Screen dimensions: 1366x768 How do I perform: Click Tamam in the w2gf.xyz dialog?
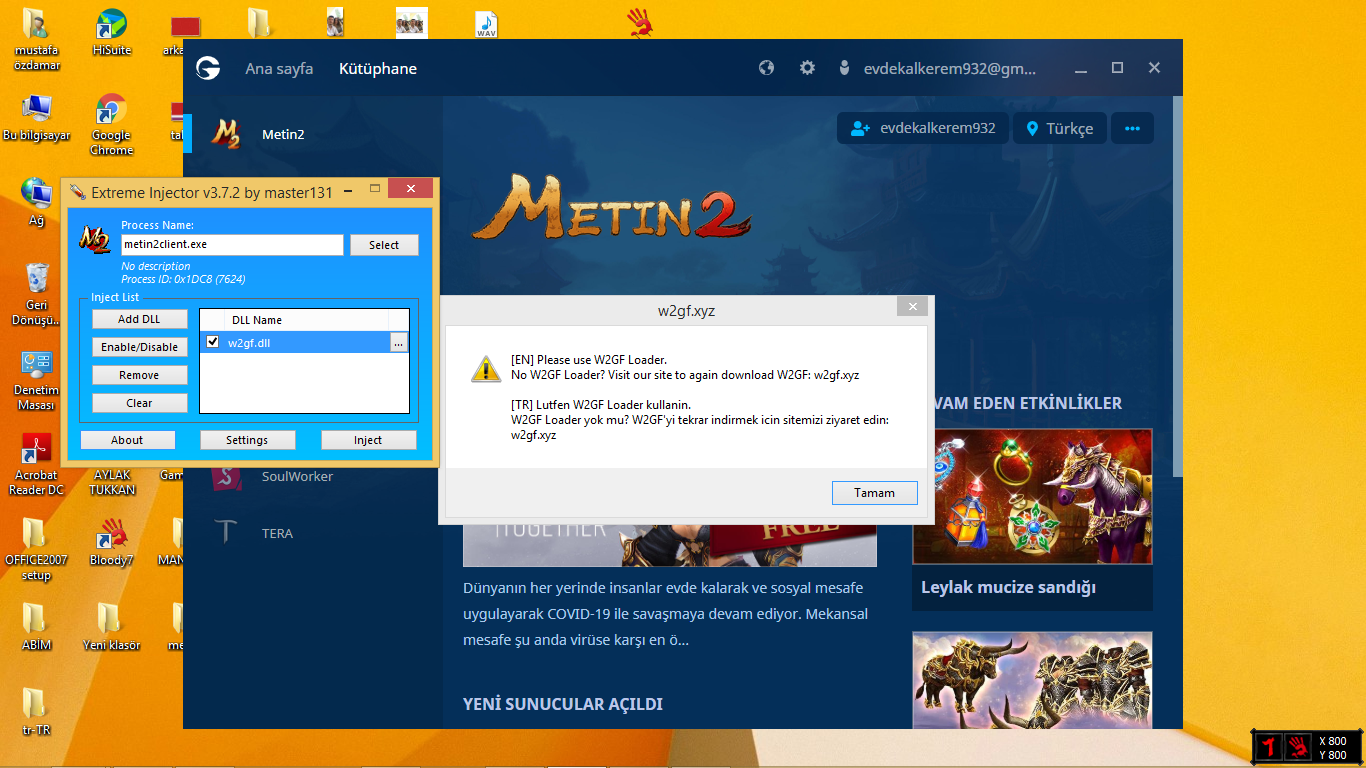(x=874, y=492)
